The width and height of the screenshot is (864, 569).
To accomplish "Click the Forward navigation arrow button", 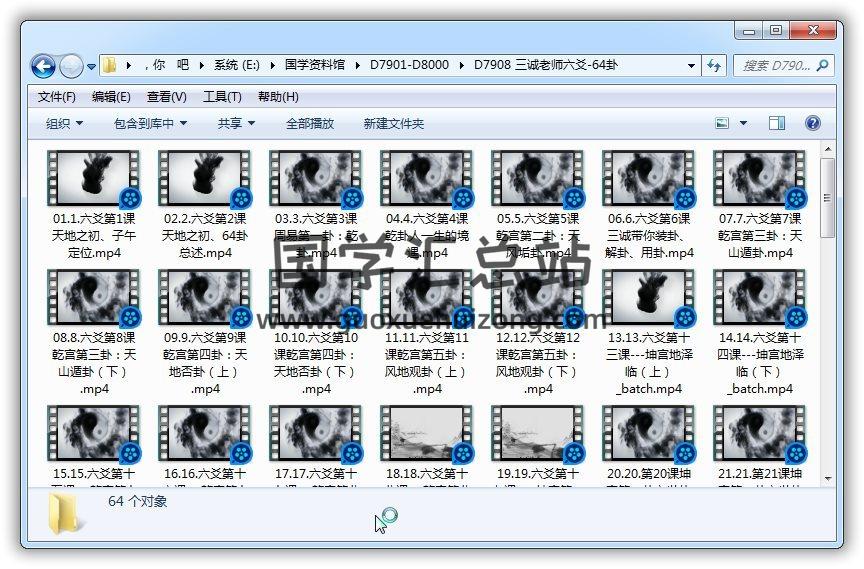I will 71,66.
